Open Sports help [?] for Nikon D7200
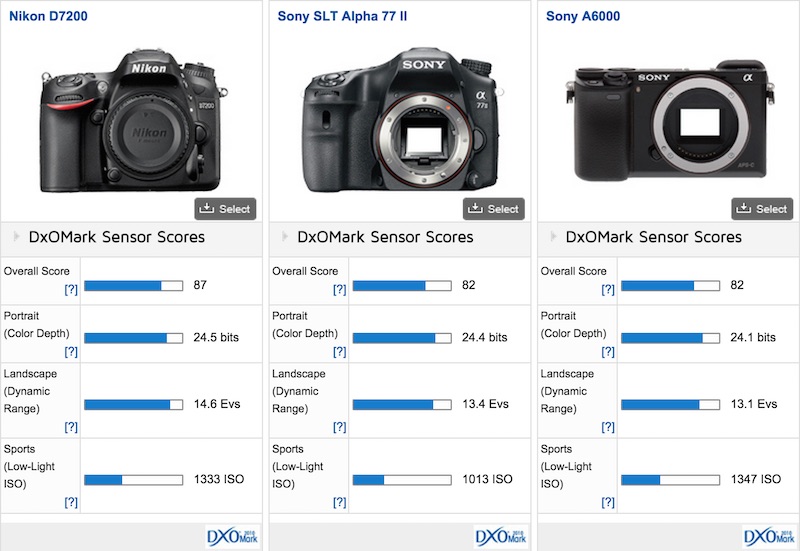The width and height of the screenshot is (800, 551). point(71,502)
